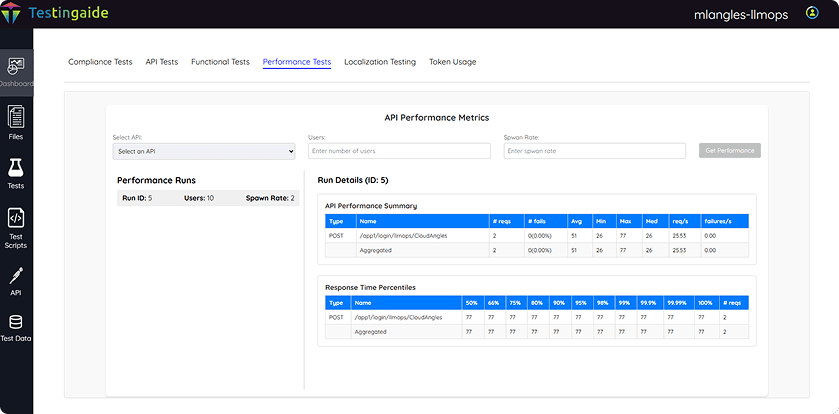The height and width of the screenshot is (414, 839).
Task: Focus the number of users field
Action: (399, 151)
